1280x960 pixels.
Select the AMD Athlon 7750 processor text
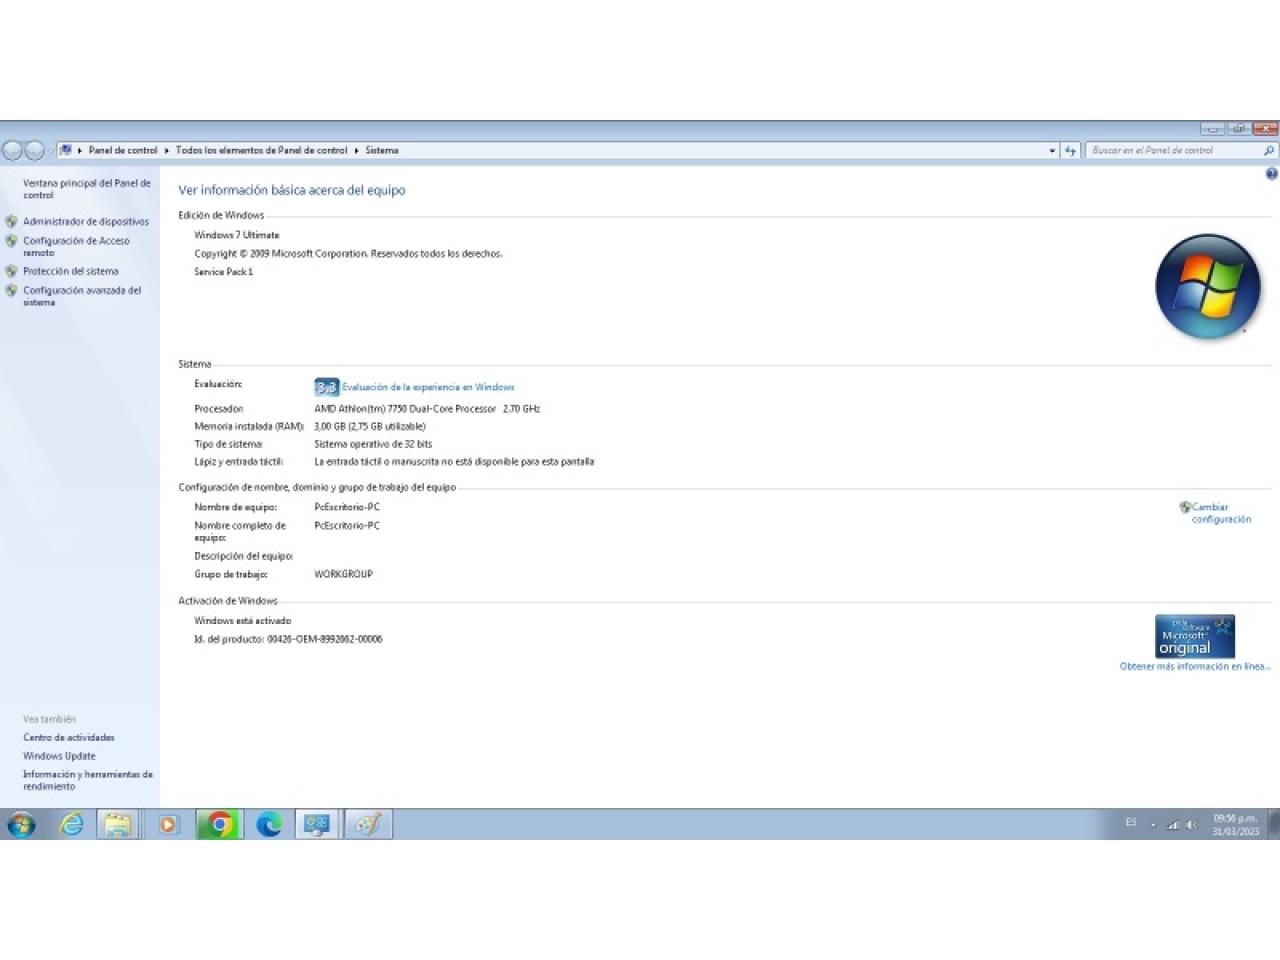point(427,409)
